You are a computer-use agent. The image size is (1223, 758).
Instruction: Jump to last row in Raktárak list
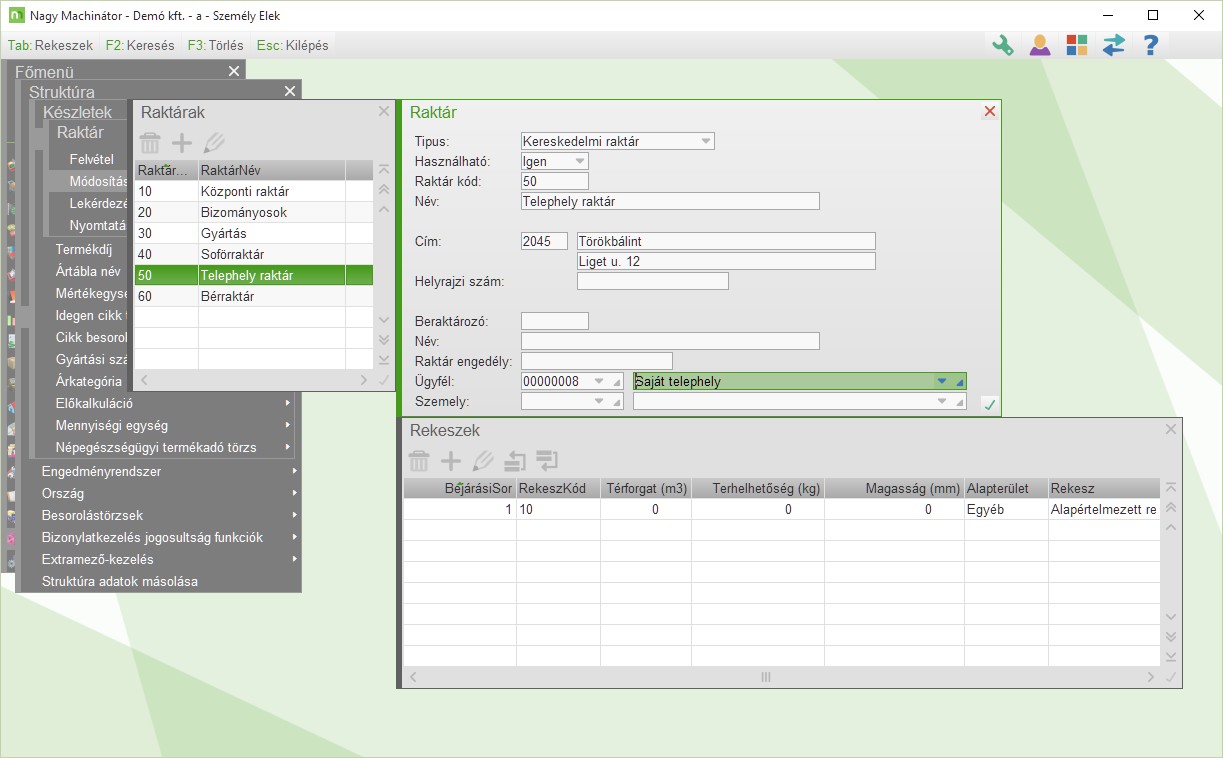[x=384, y=360]
